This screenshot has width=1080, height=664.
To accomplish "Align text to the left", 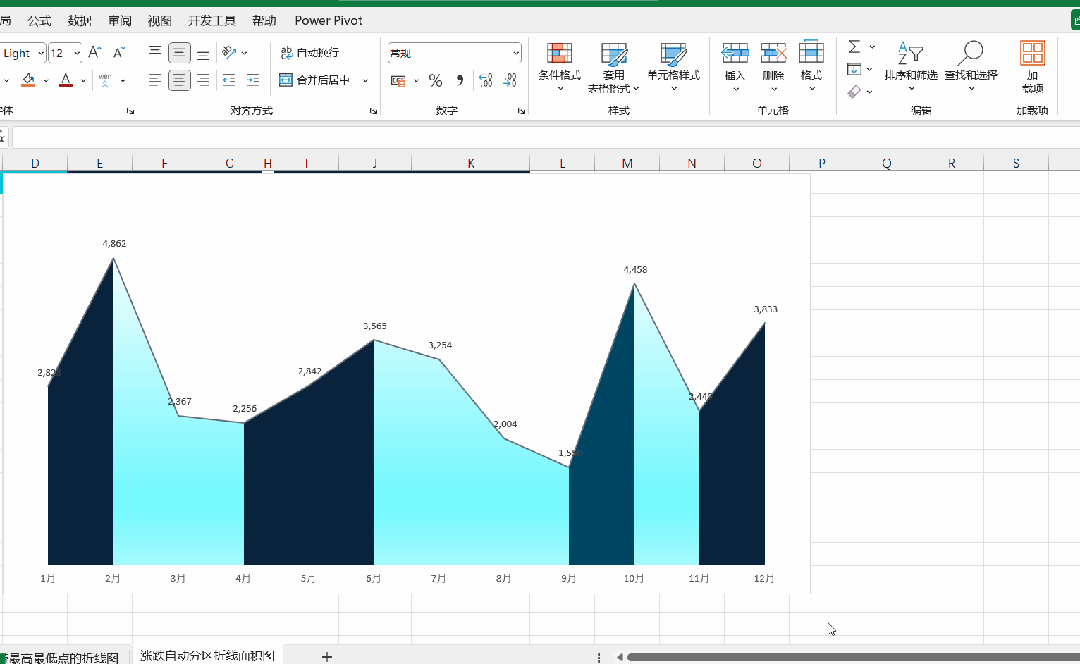I will (x=155, y=81).
